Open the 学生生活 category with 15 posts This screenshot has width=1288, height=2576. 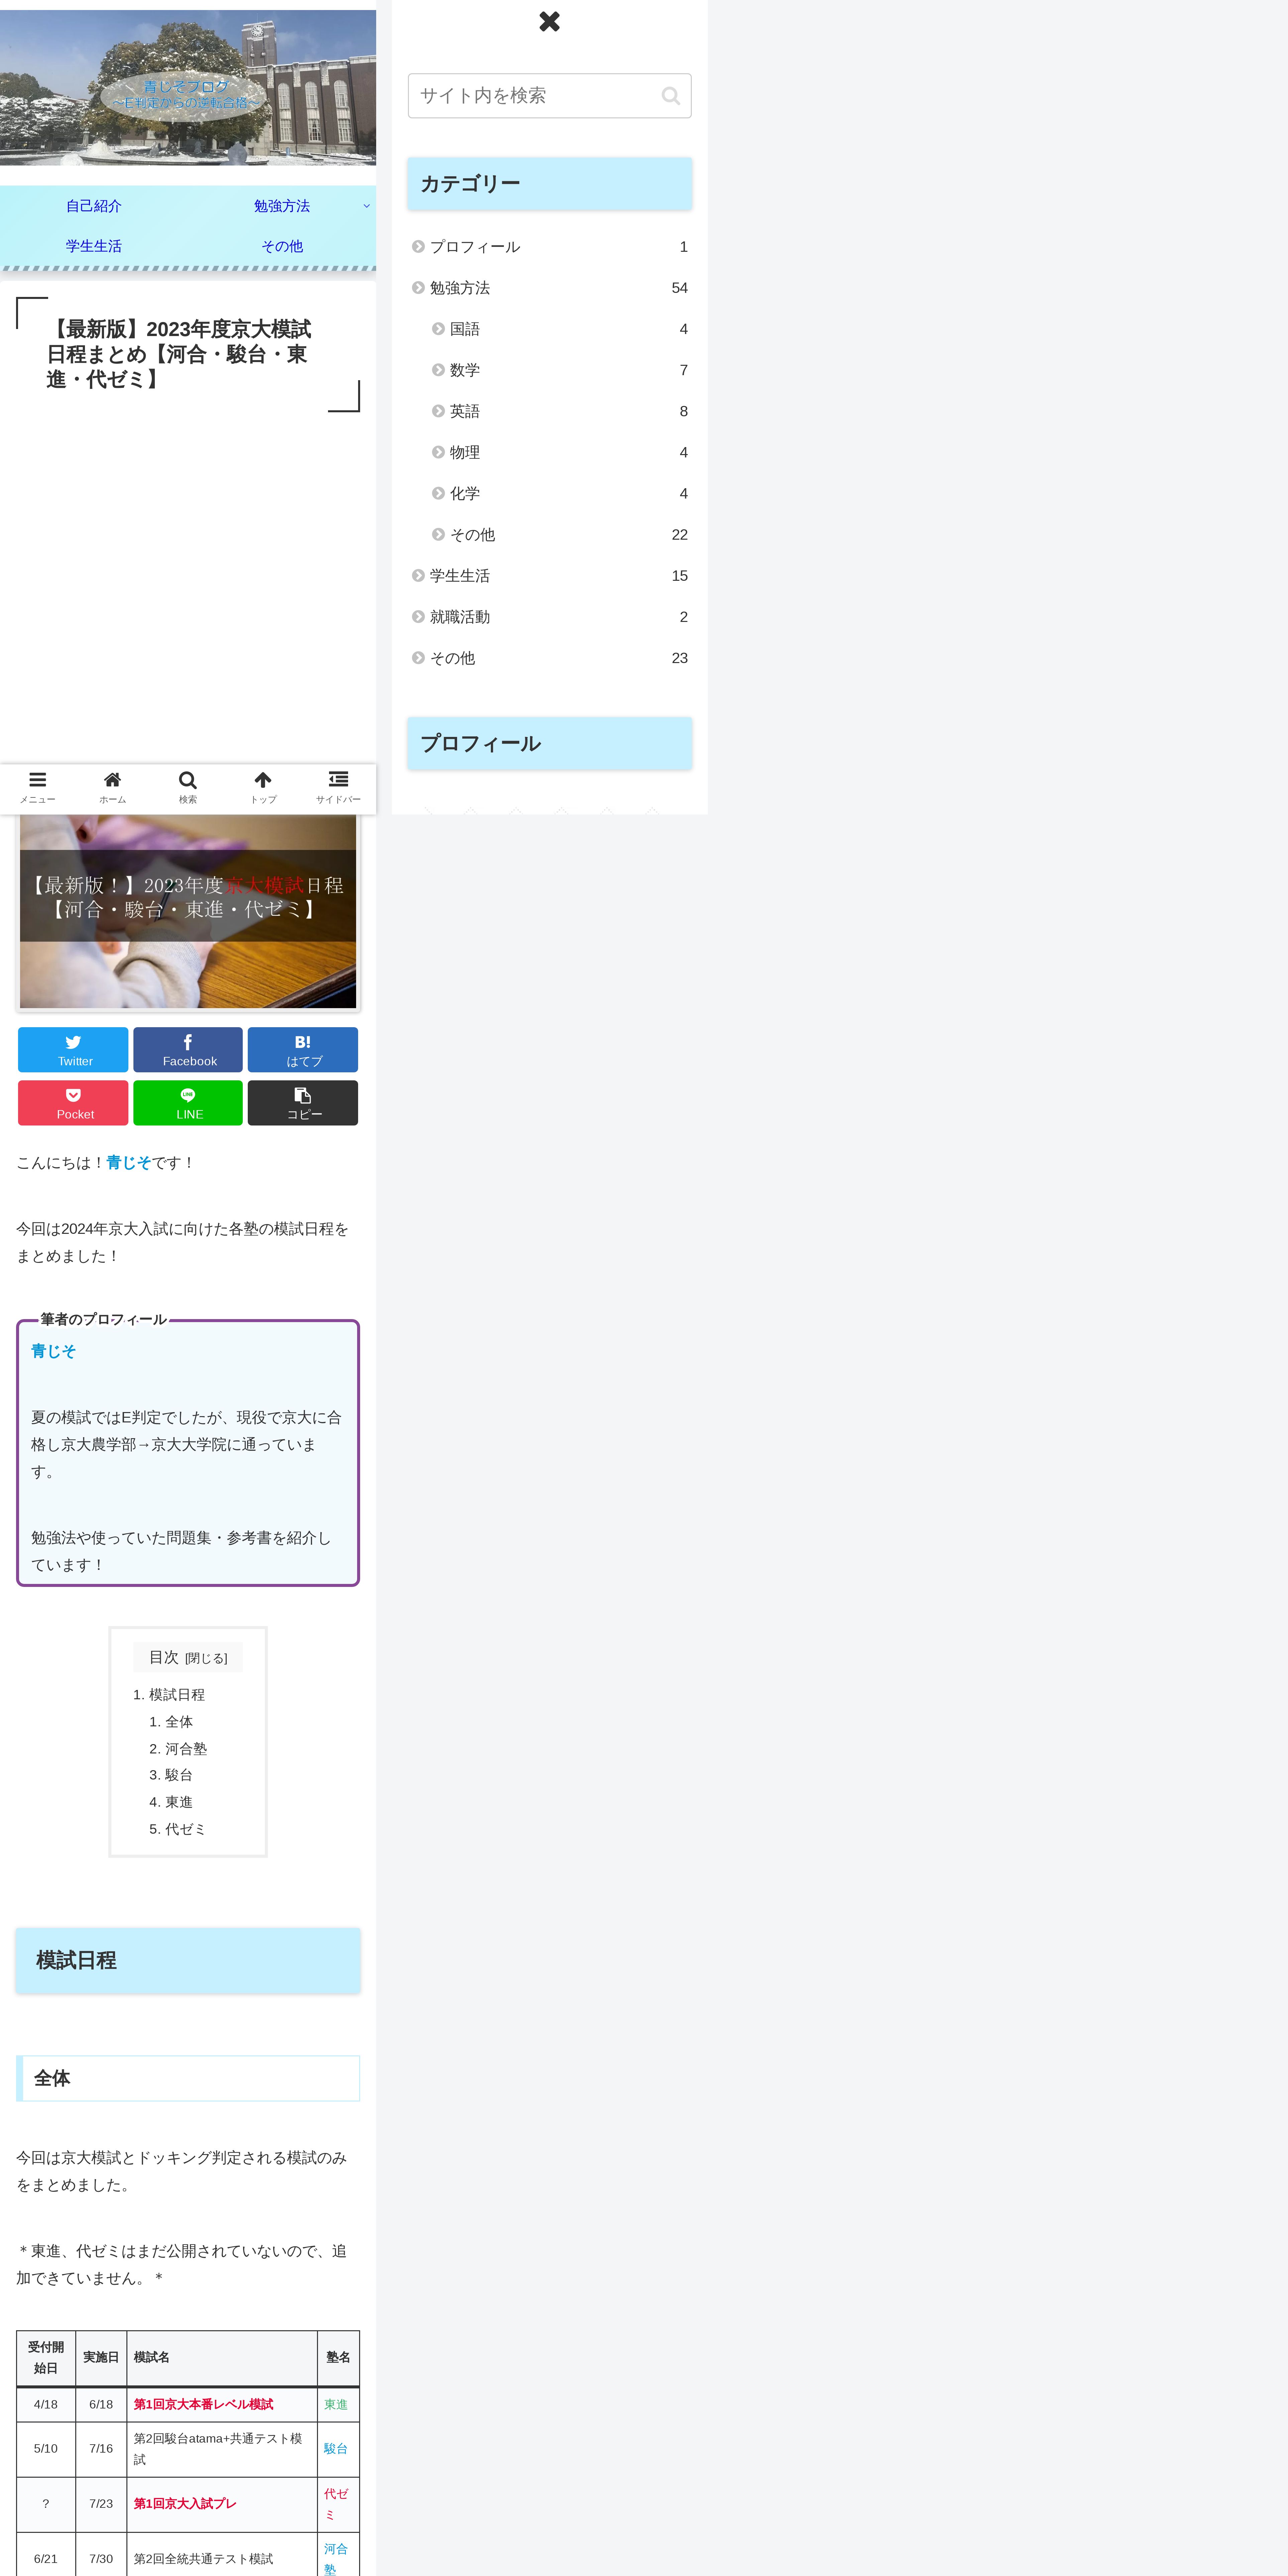(x=549, y=576)
